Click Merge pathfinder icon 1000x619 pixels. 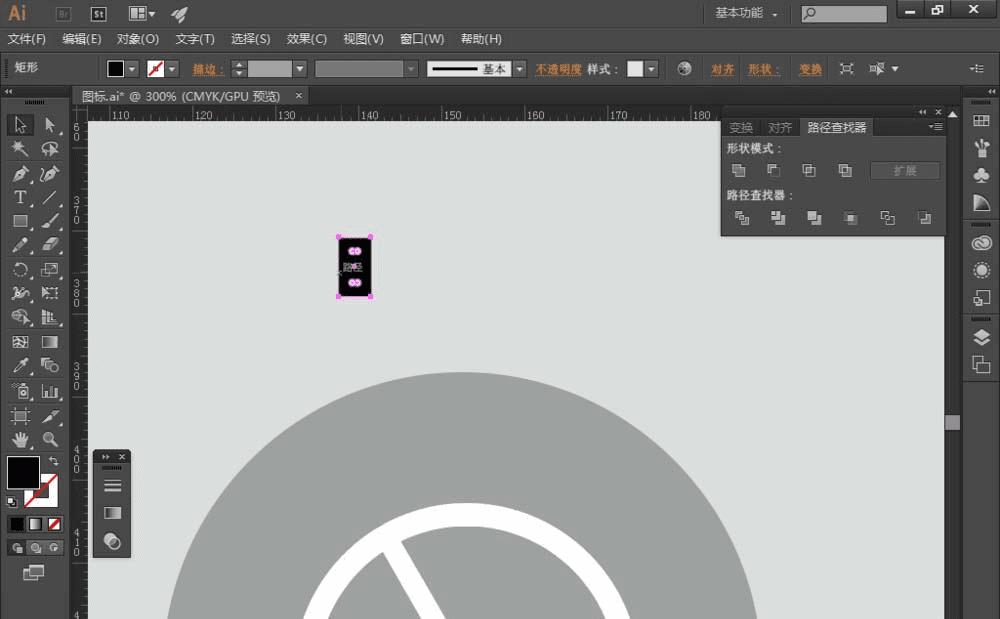coord(814,218)
